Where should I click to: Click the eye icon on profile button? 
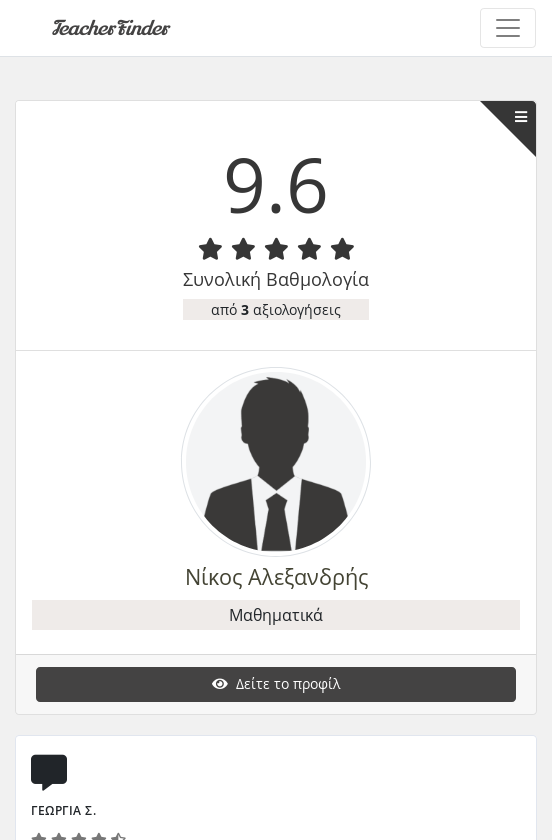click(220, 684)
